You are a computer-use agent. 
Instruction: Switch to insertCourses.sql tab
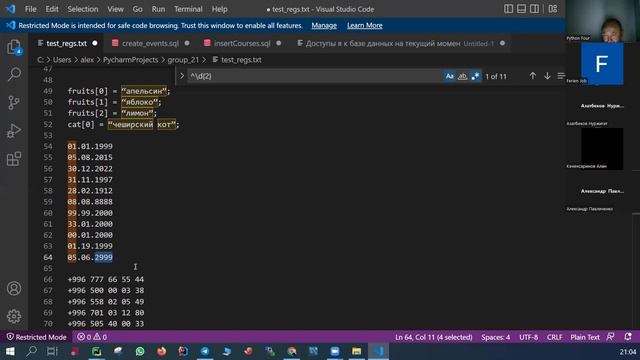[242, 43]
